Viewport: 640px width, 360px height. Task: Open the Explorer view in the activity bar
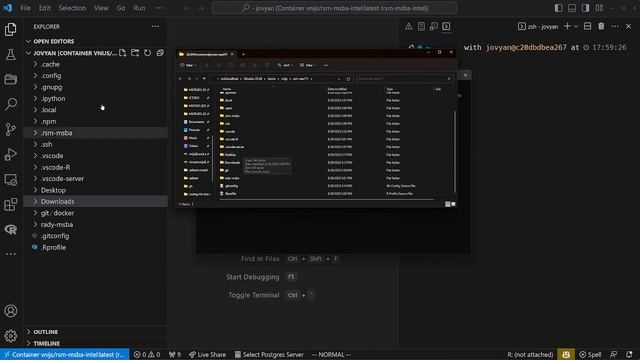point(11,29)
